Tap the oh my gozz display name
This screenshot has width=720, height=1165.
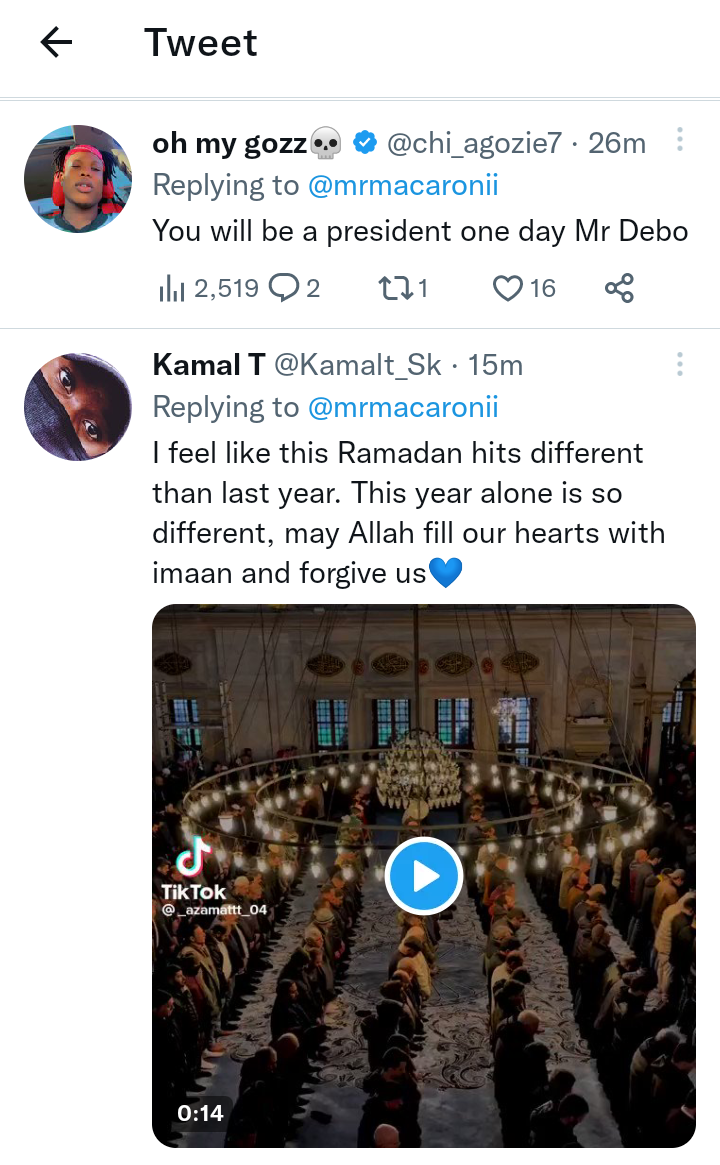(229, 144)
